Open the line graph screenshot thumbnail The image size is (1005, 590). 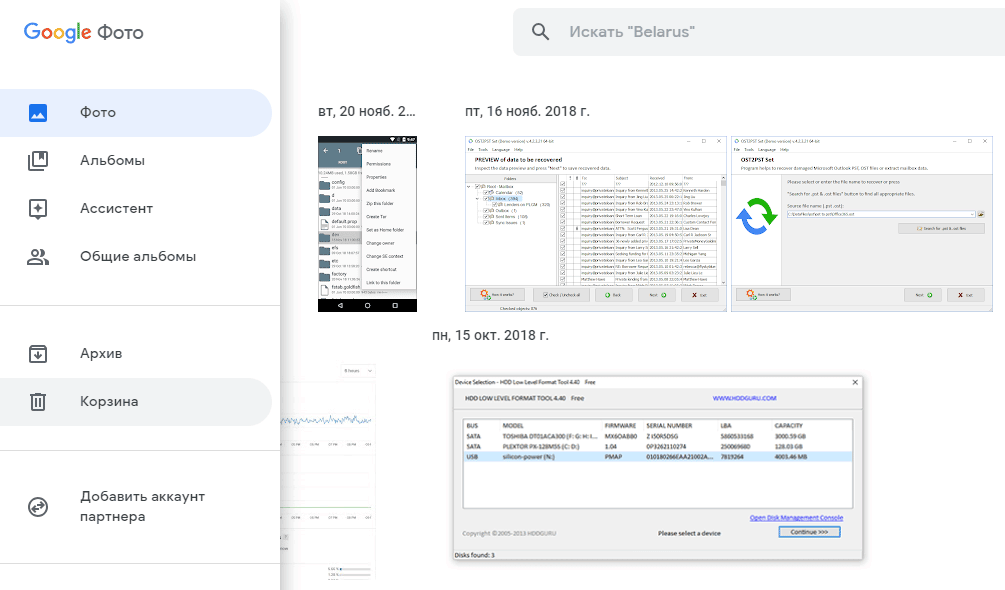328,470
